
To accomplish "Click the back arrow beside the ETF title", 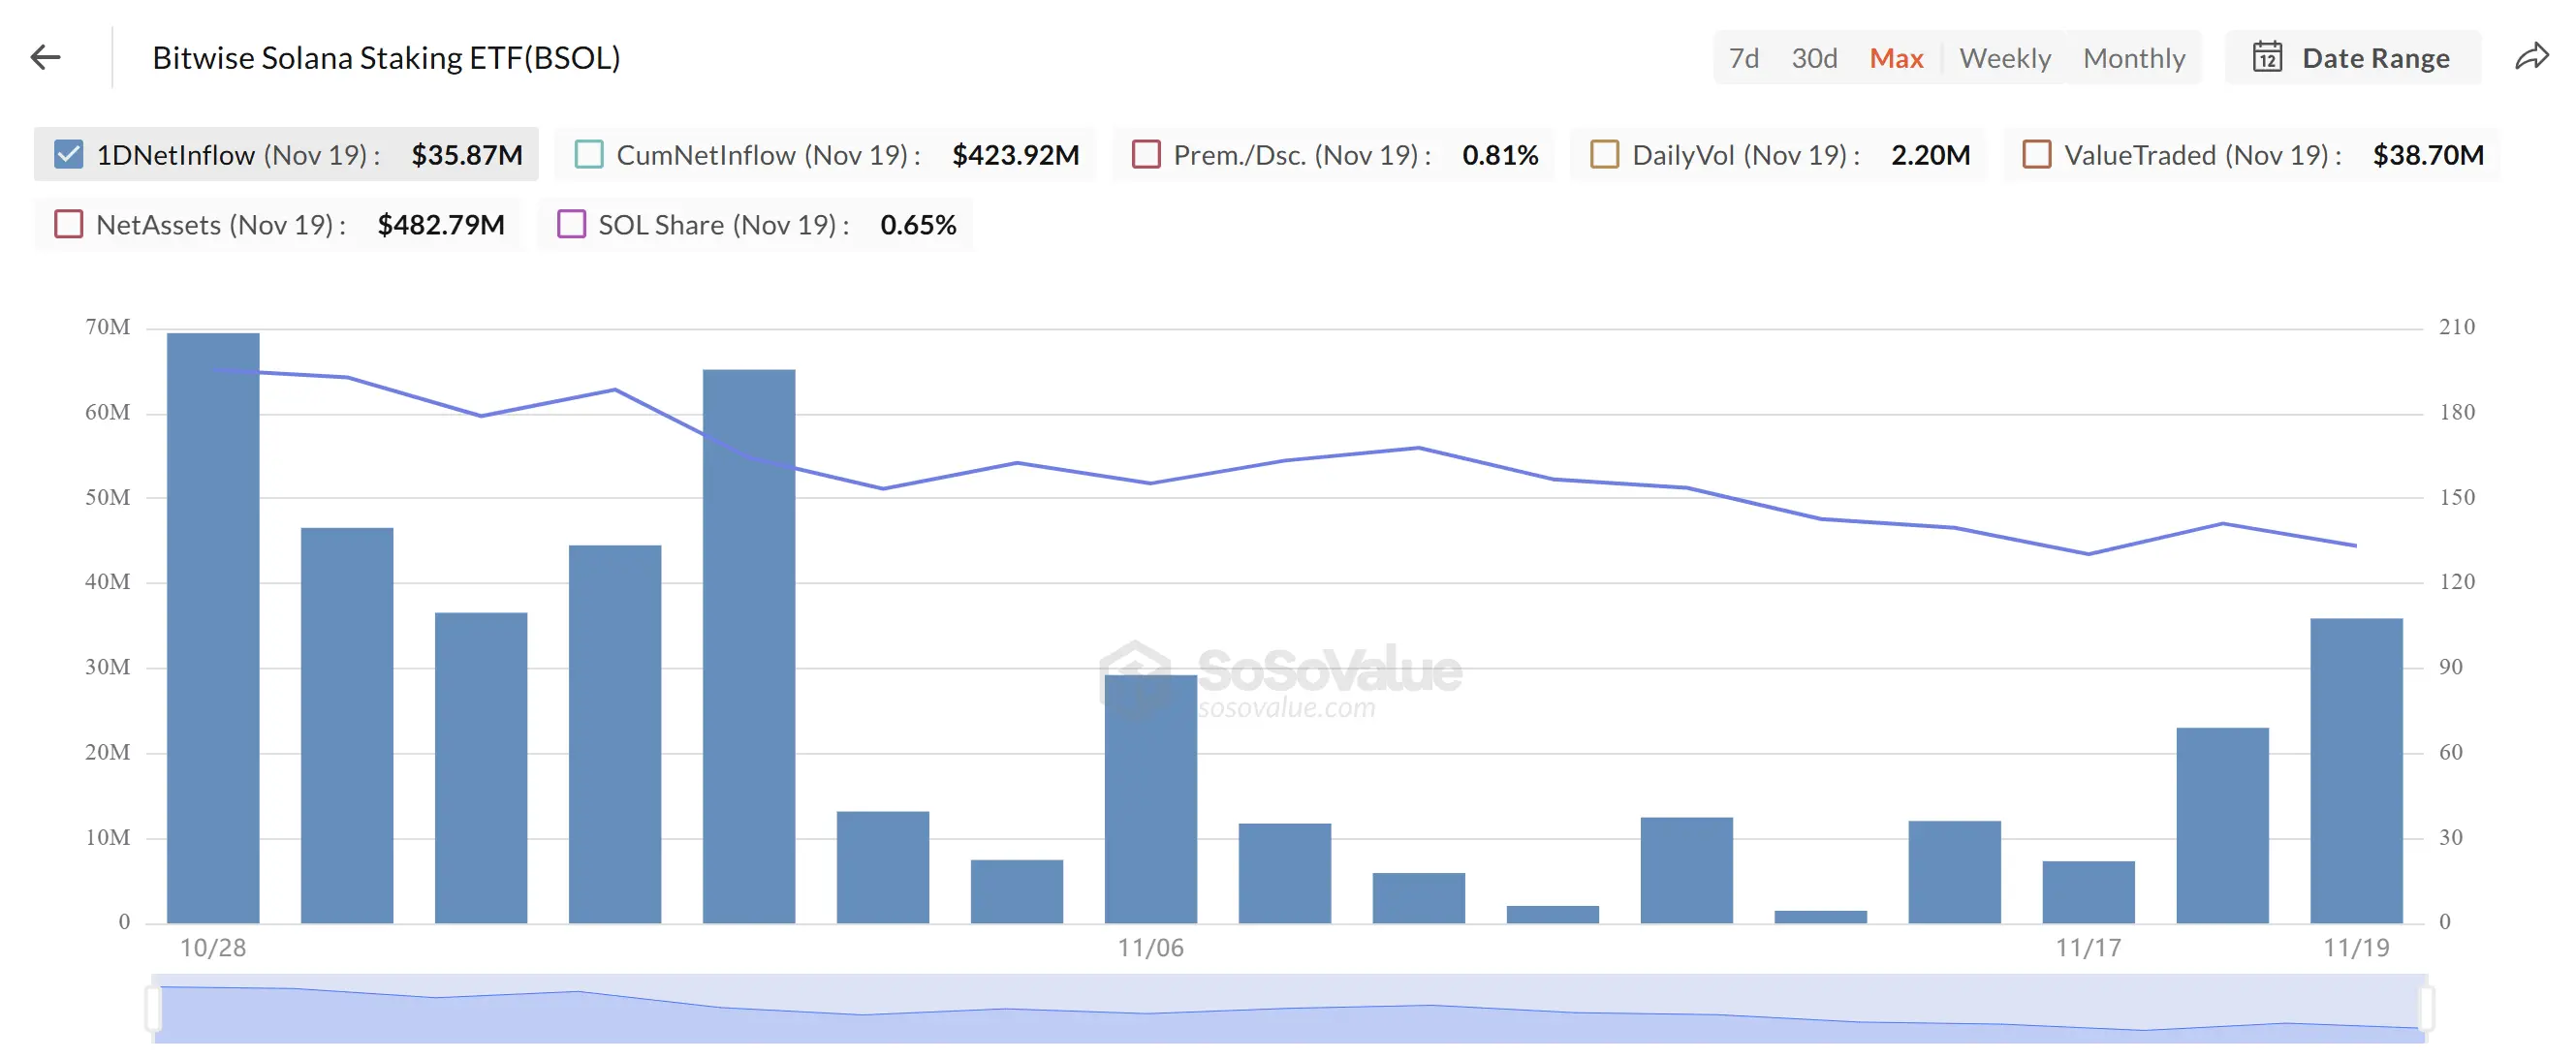I will 45,57.
